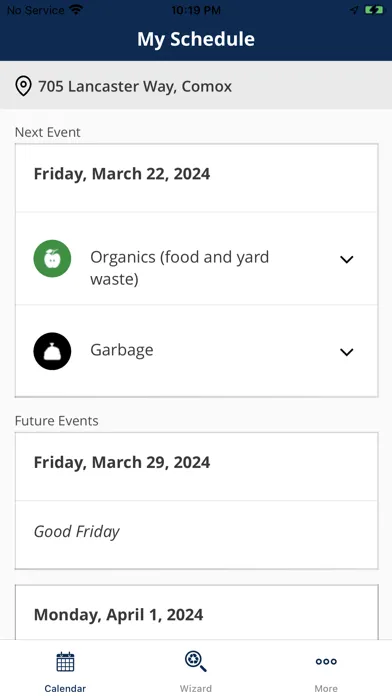Image resolution: width=392 pixels, height=696 pixels.
Task: Open Monday, April 1, 2024 event card
Action: point(197,614)
